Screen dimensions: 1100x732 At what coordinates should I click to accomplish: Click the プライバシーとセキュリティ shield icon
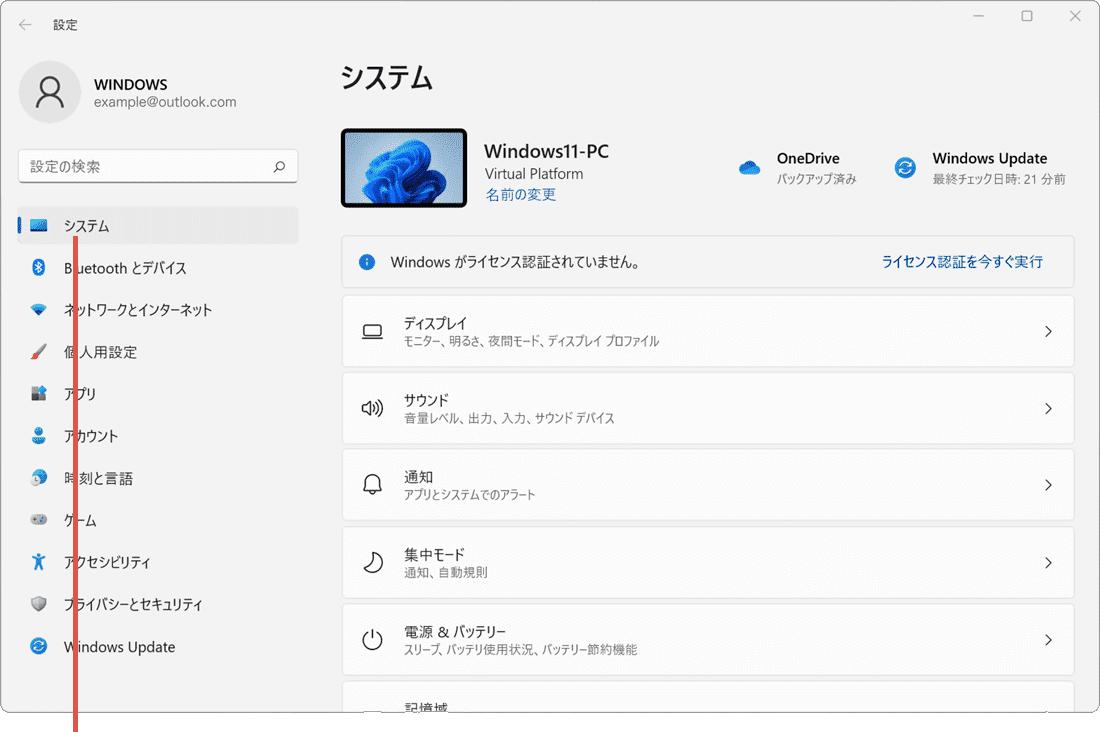click(38, 604)
